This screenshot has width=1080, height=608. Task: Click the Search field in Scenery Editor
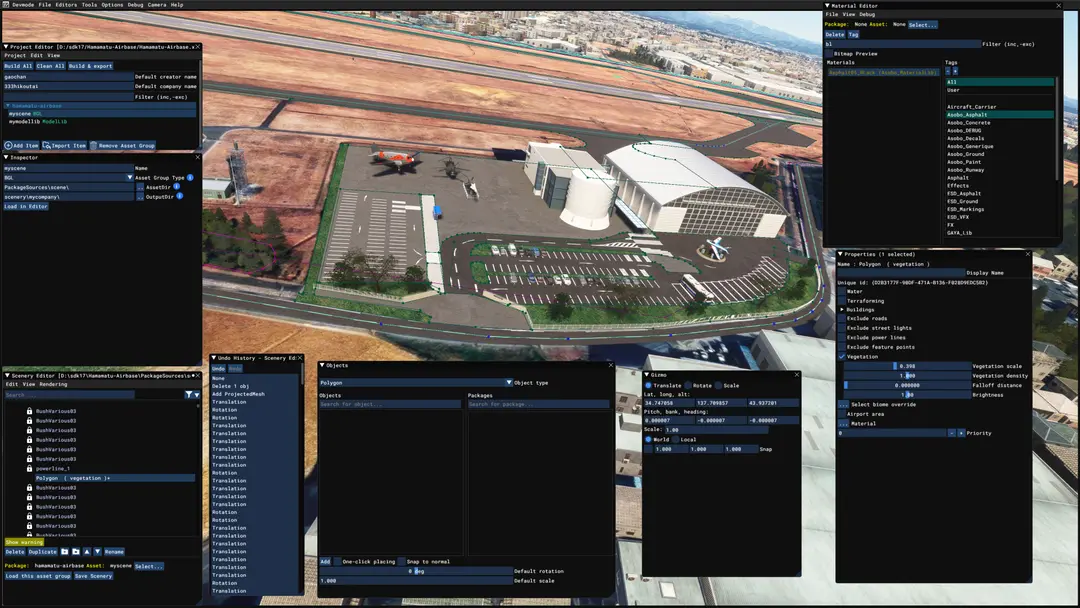click(x=69, y=395)
